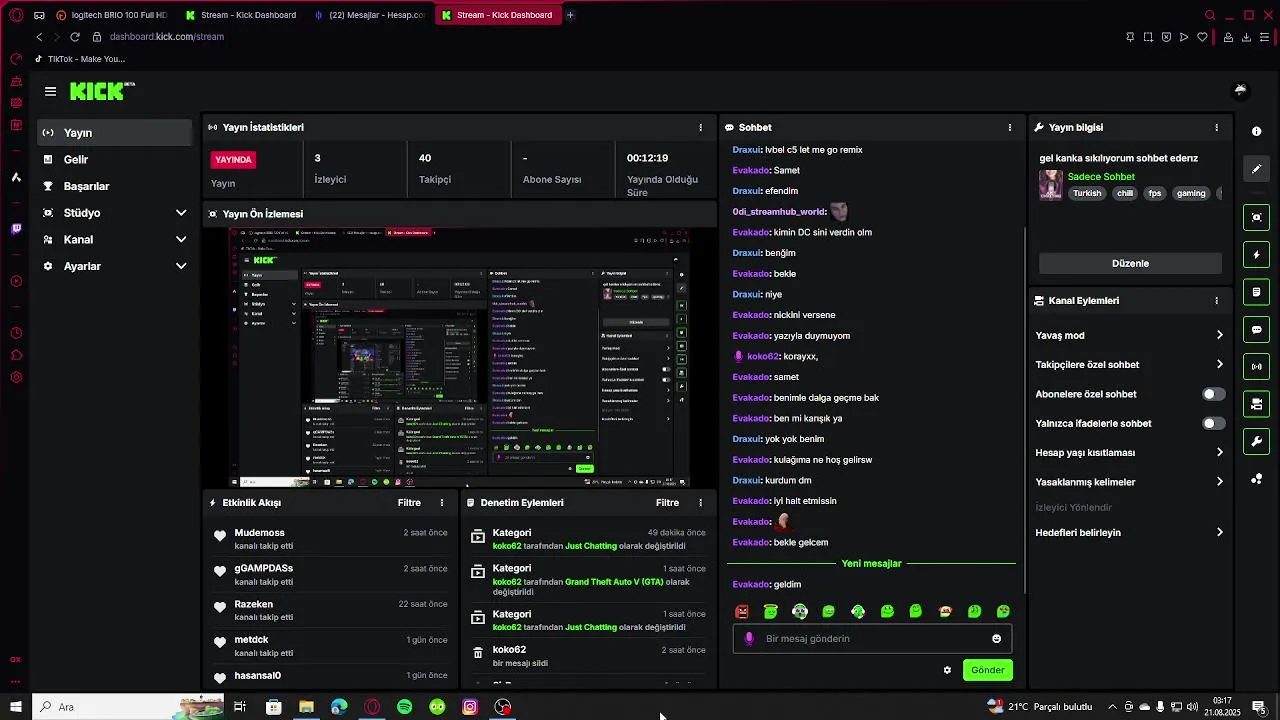Viewport: 1280px width, 720px height.
Task: Click the broadcast signal icon in right sidebar
Action: click(1256, 367)
